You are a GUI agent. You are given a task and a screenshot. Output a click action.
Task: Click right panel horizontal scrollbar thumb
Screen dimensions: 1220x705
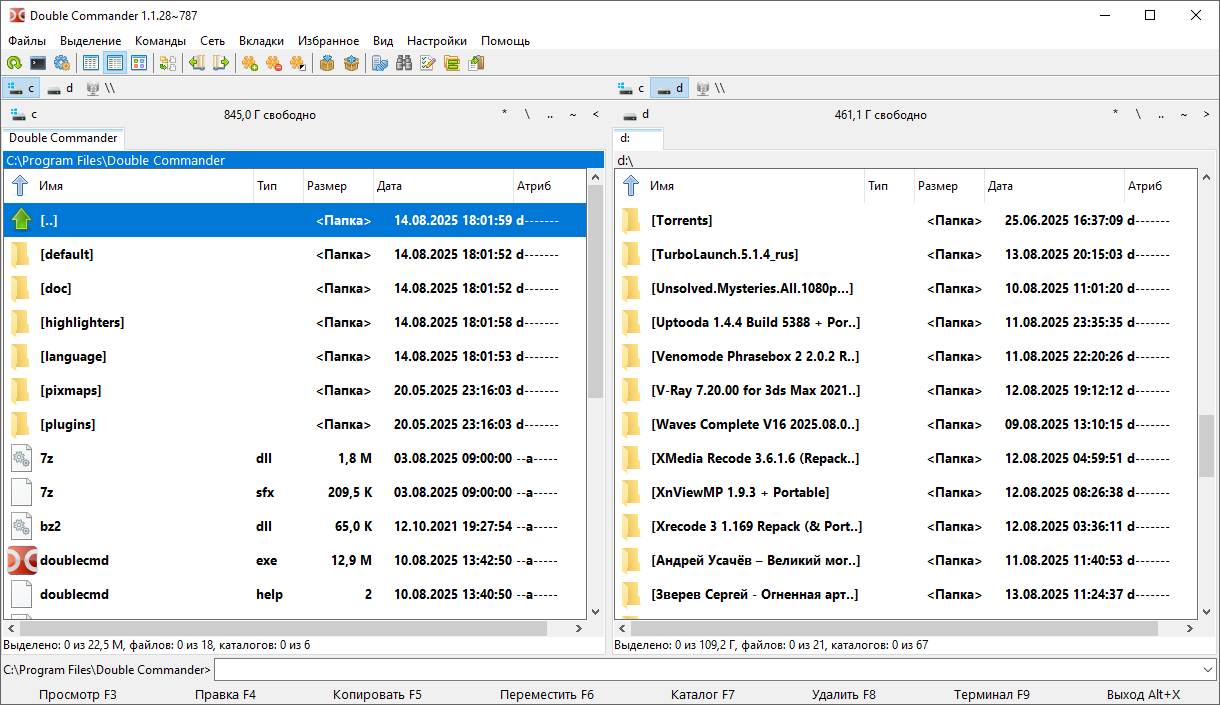(896, 628)
